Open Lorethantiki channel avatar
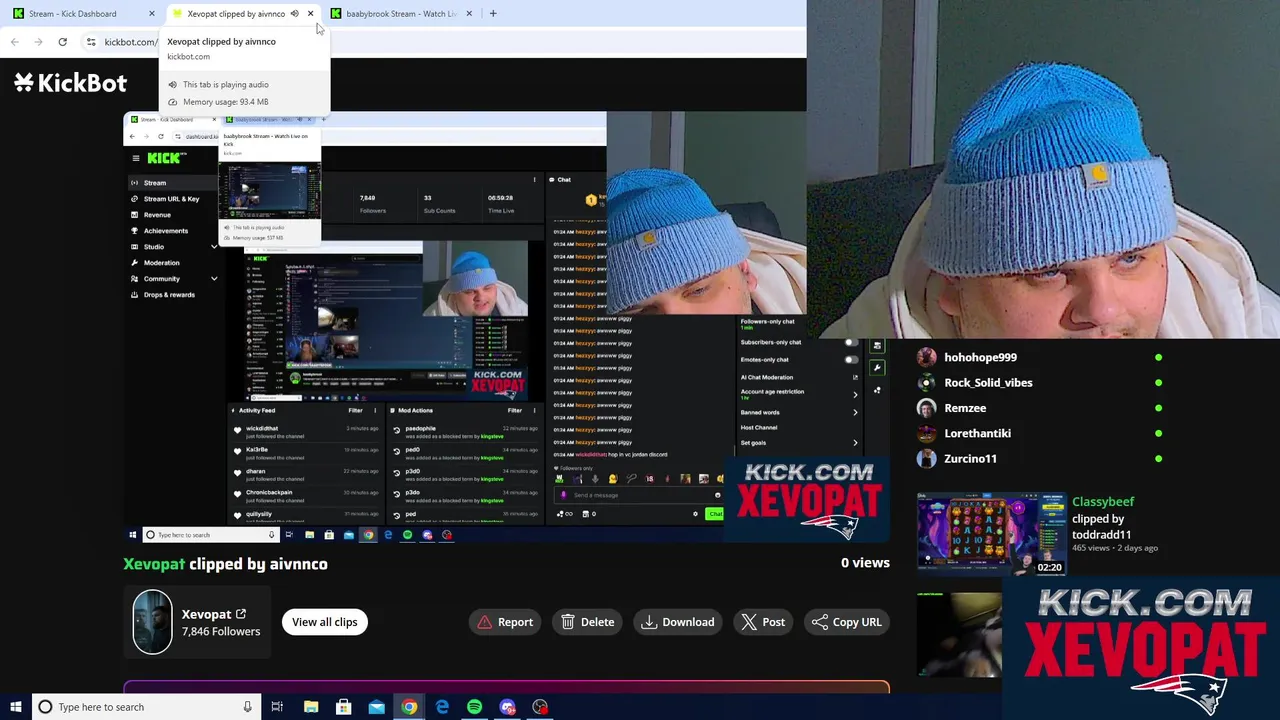 (927, 433)
